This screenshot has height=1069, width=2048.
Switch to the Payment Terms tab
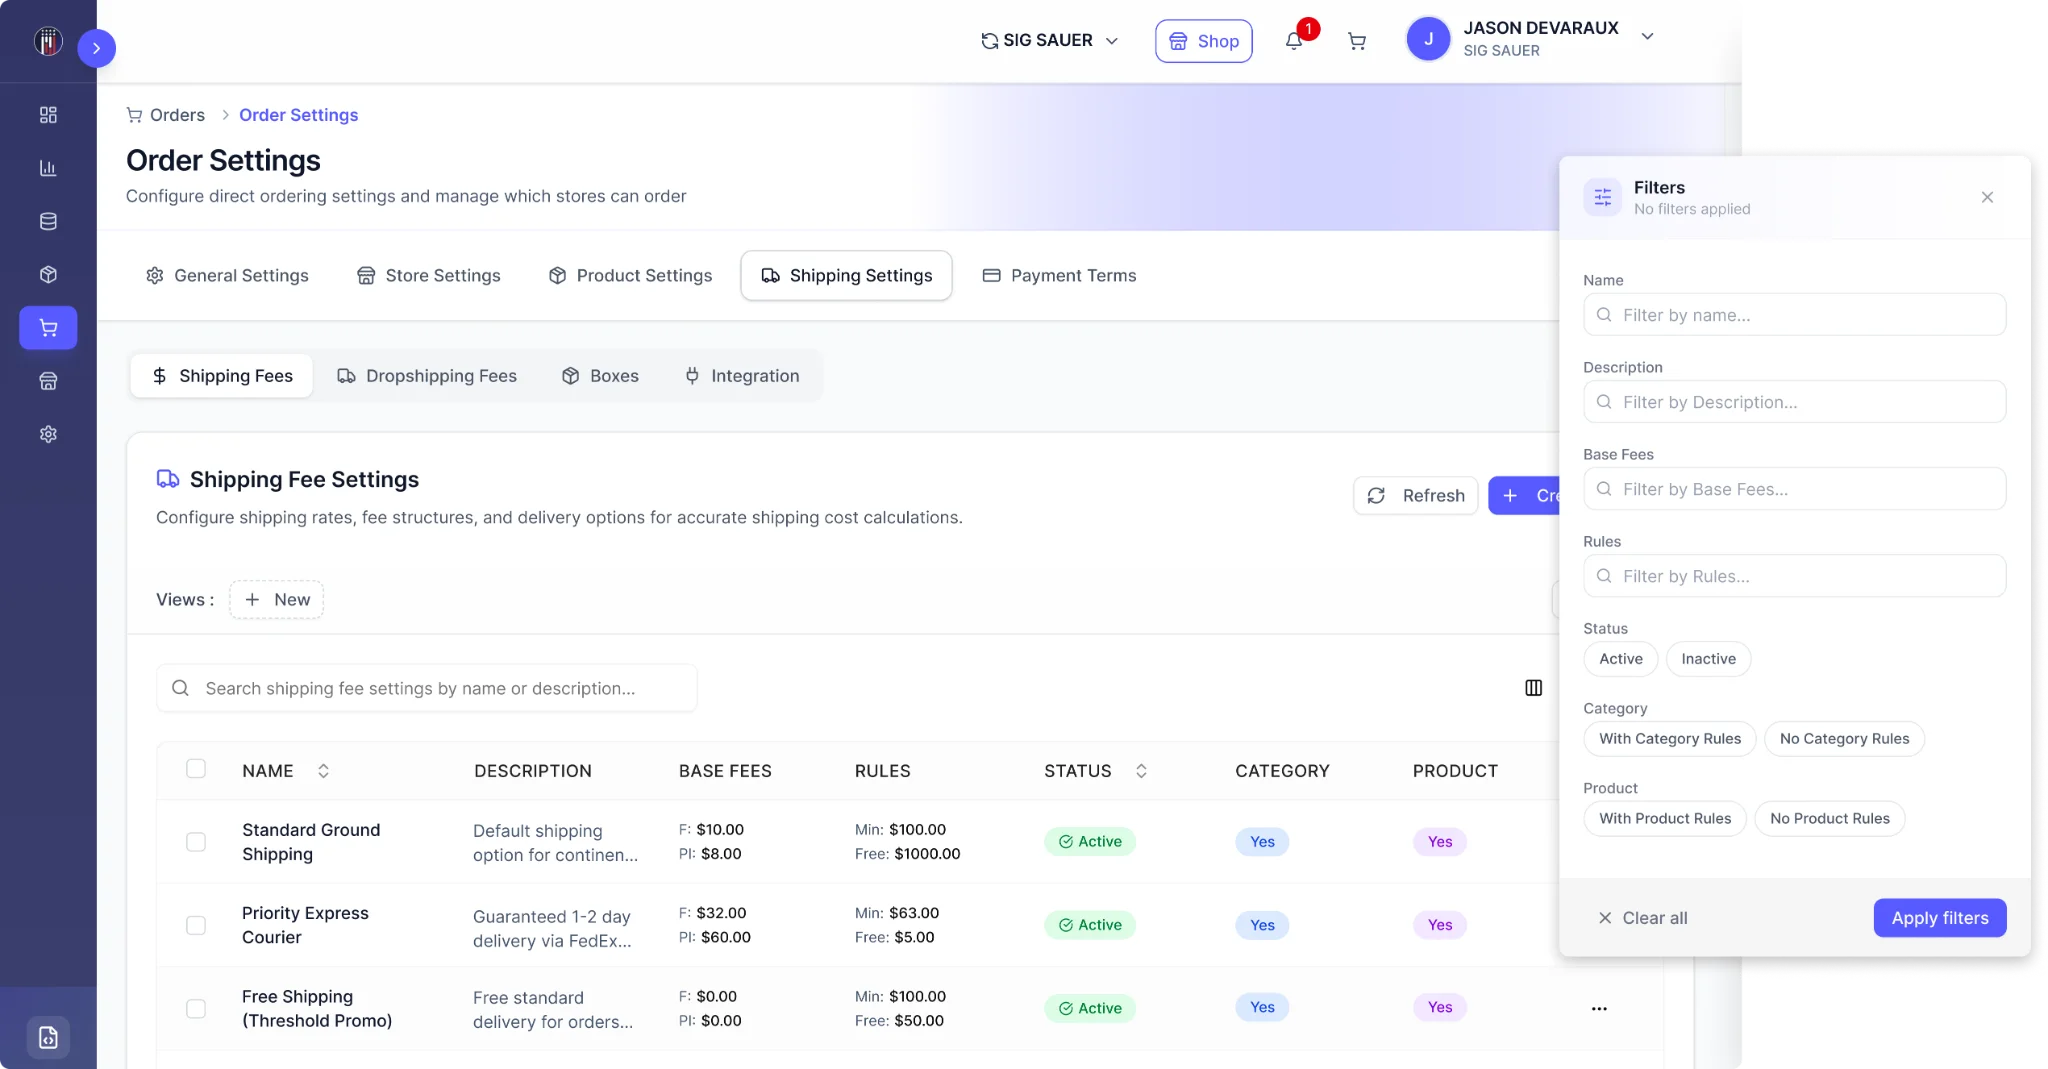point(1059,276)
